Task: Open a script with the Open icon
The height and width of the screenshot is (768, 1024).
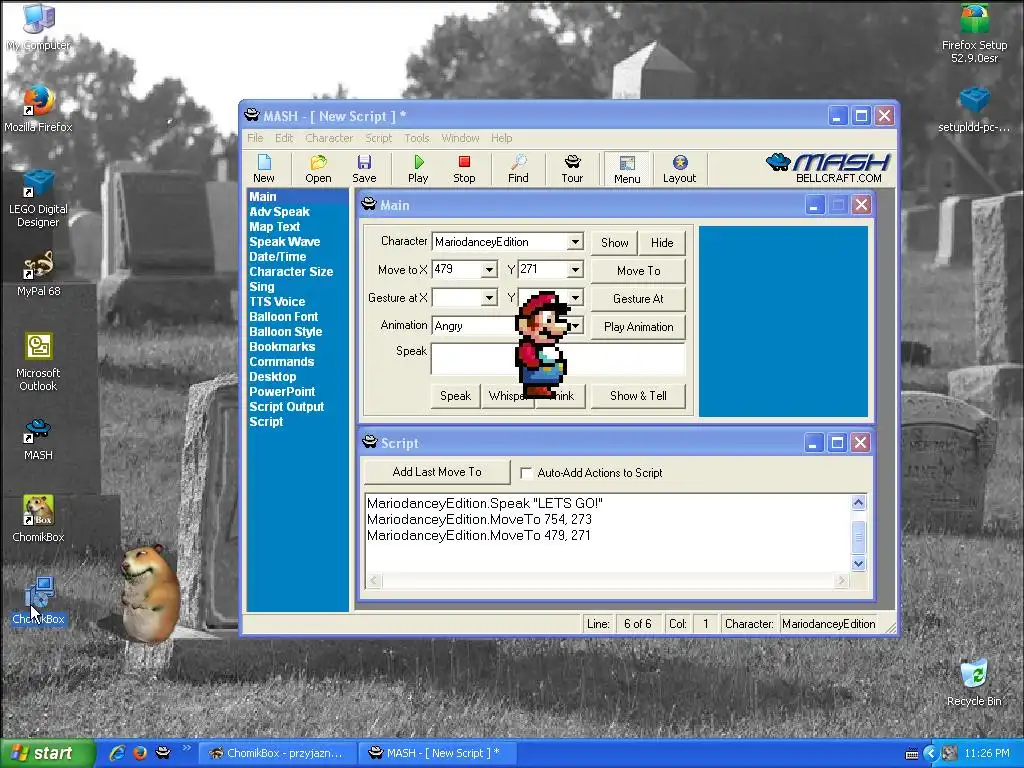Action: click(x=318, y=168)
